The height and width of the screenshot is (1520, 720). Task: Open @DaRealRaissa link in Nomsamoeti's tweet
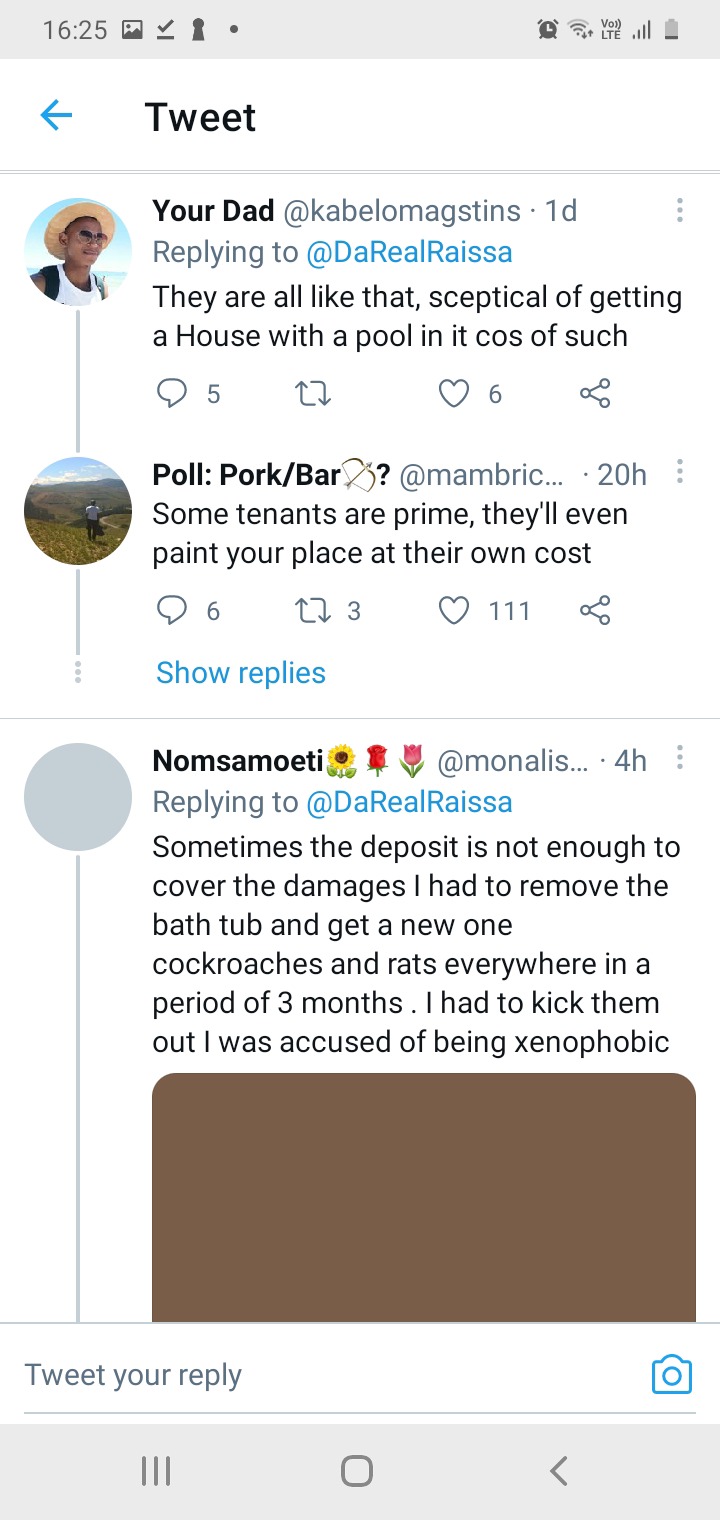(409, 802)
